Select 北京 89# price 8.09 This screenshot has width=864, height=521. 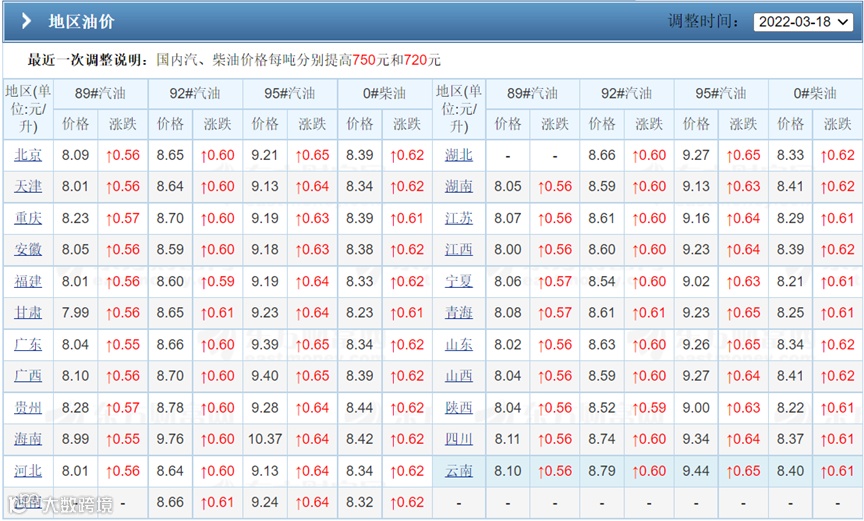point(75,155)
